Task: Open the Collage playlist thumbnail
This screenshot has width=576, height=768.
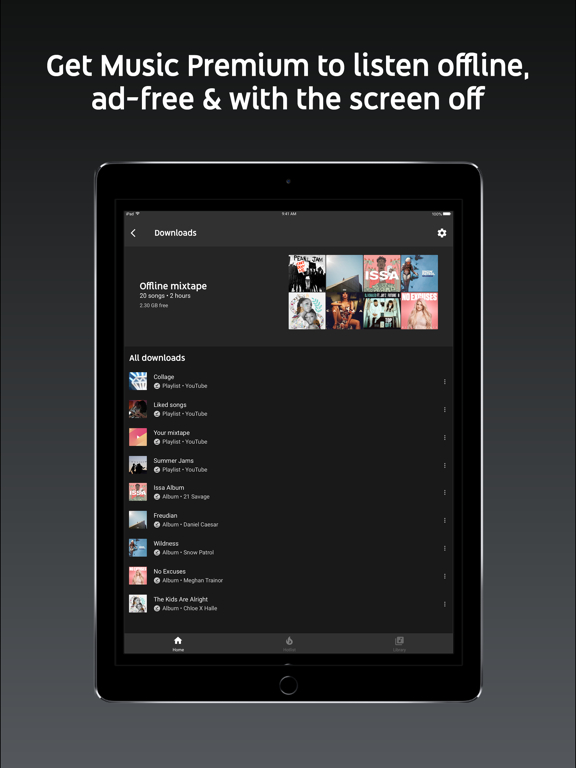Action: click(138, 381)
